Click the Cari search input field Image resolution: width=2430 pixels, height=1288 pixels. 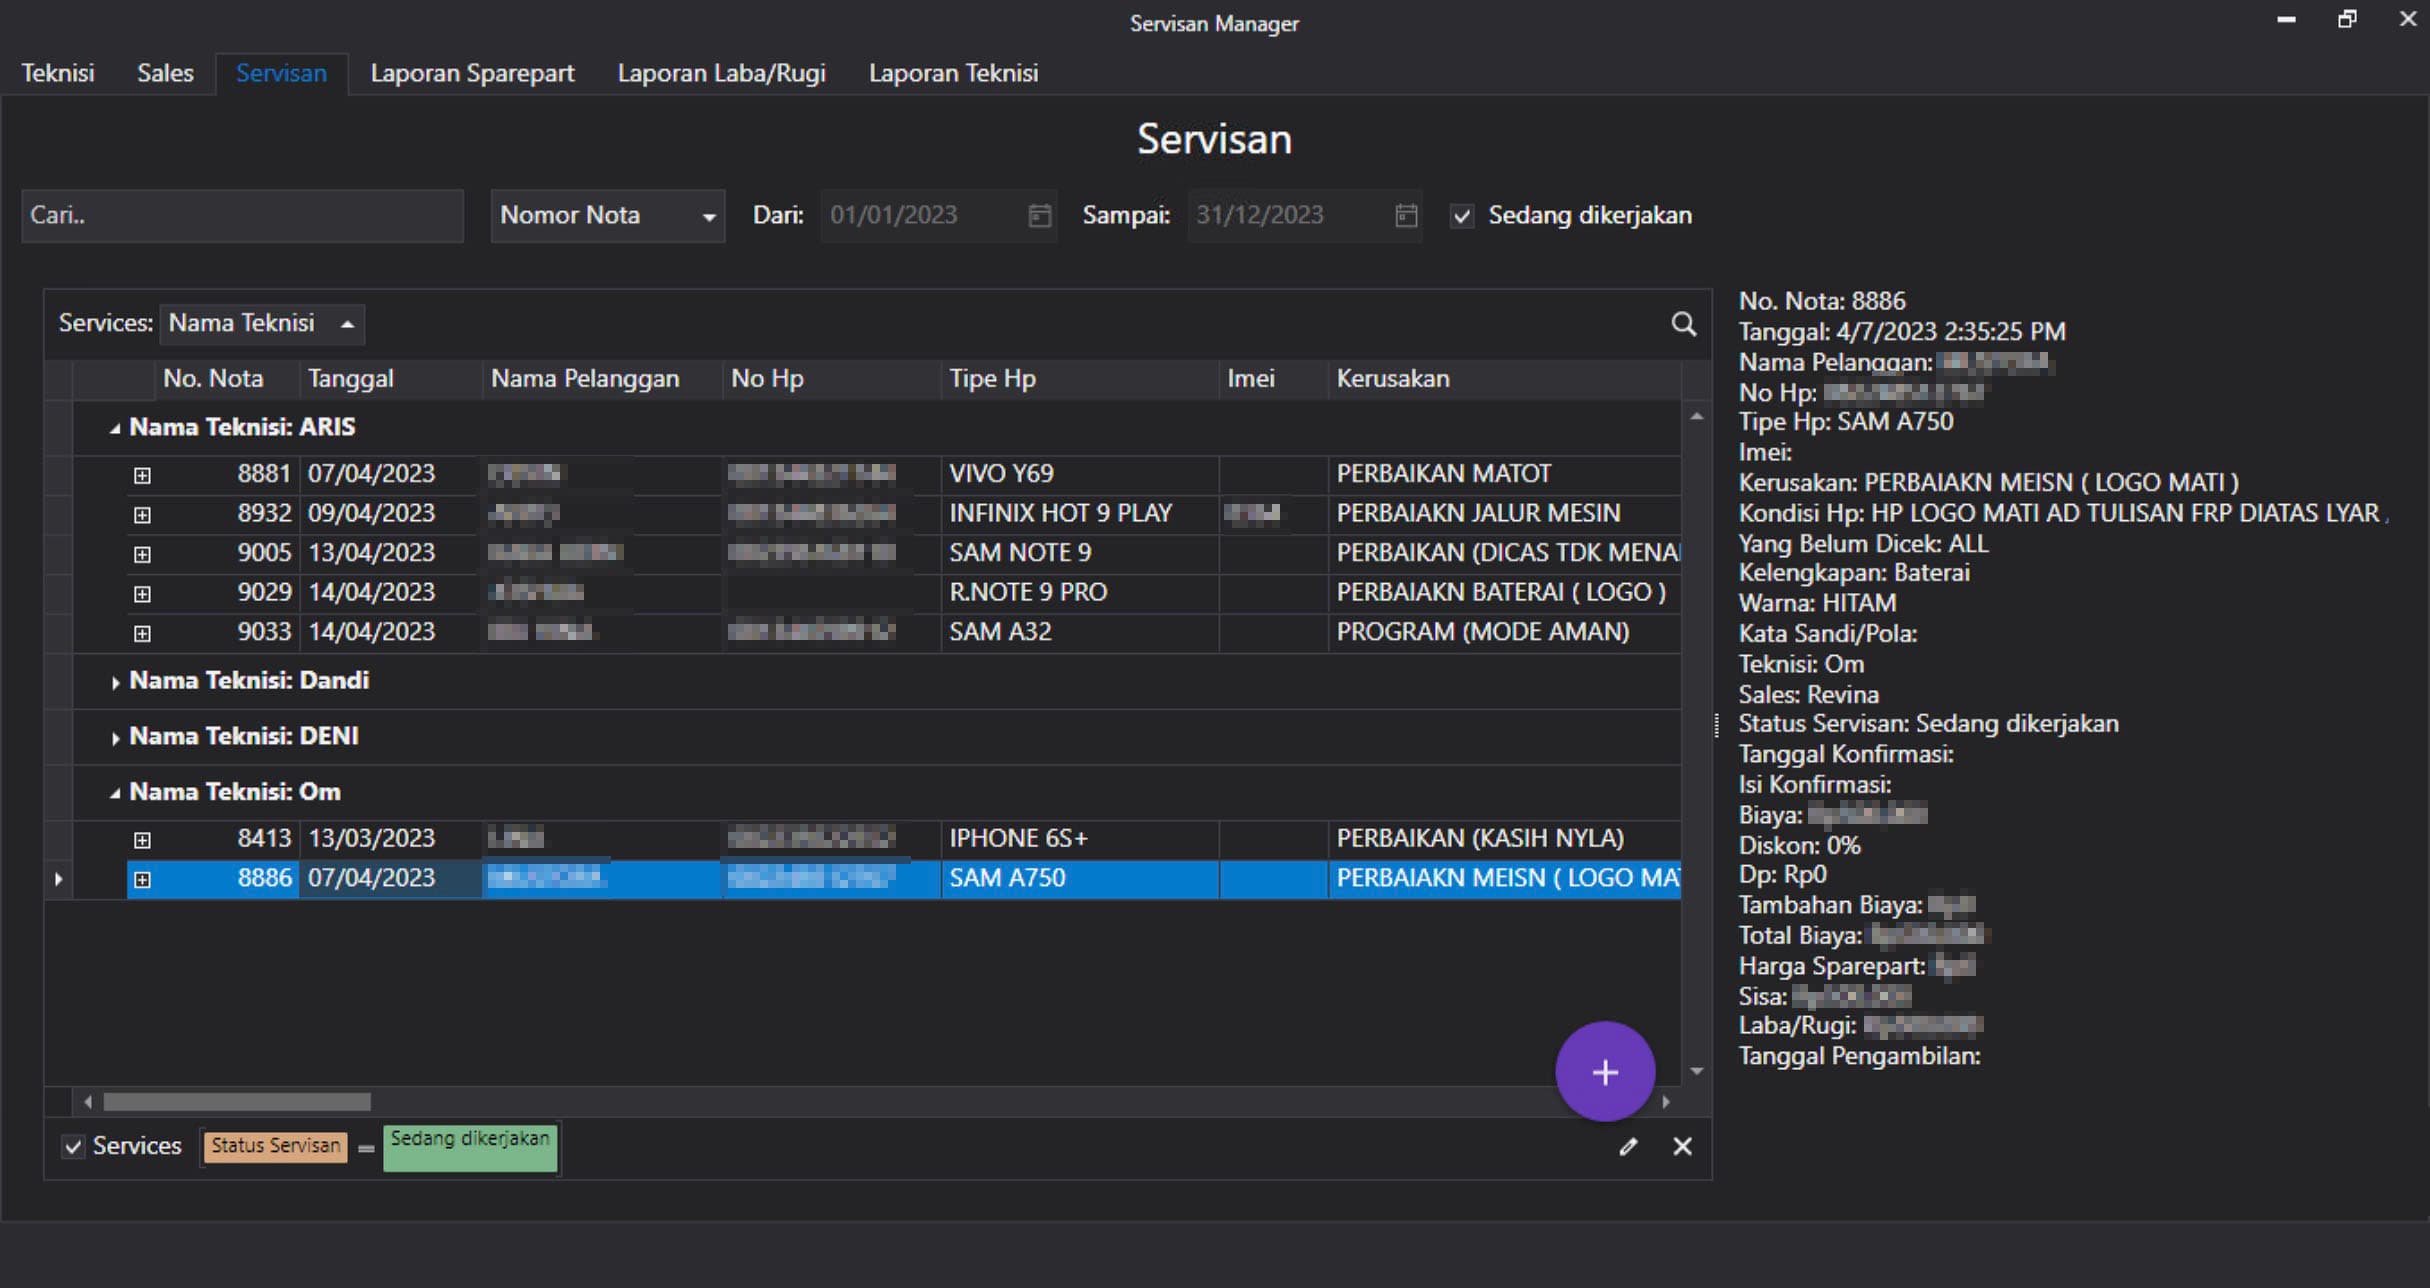[242, 216]
